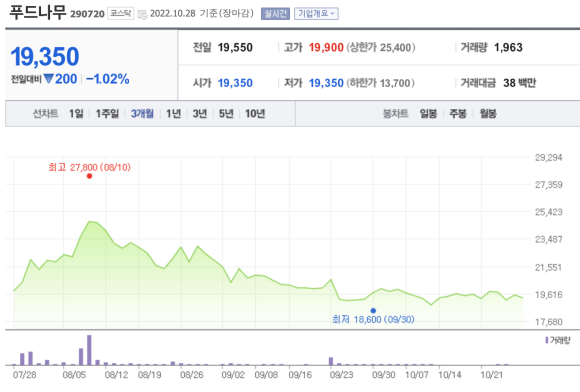Click the 09/02 date axis label
The width and height of the screenshot is (580, 392).
tap(233, 375)
